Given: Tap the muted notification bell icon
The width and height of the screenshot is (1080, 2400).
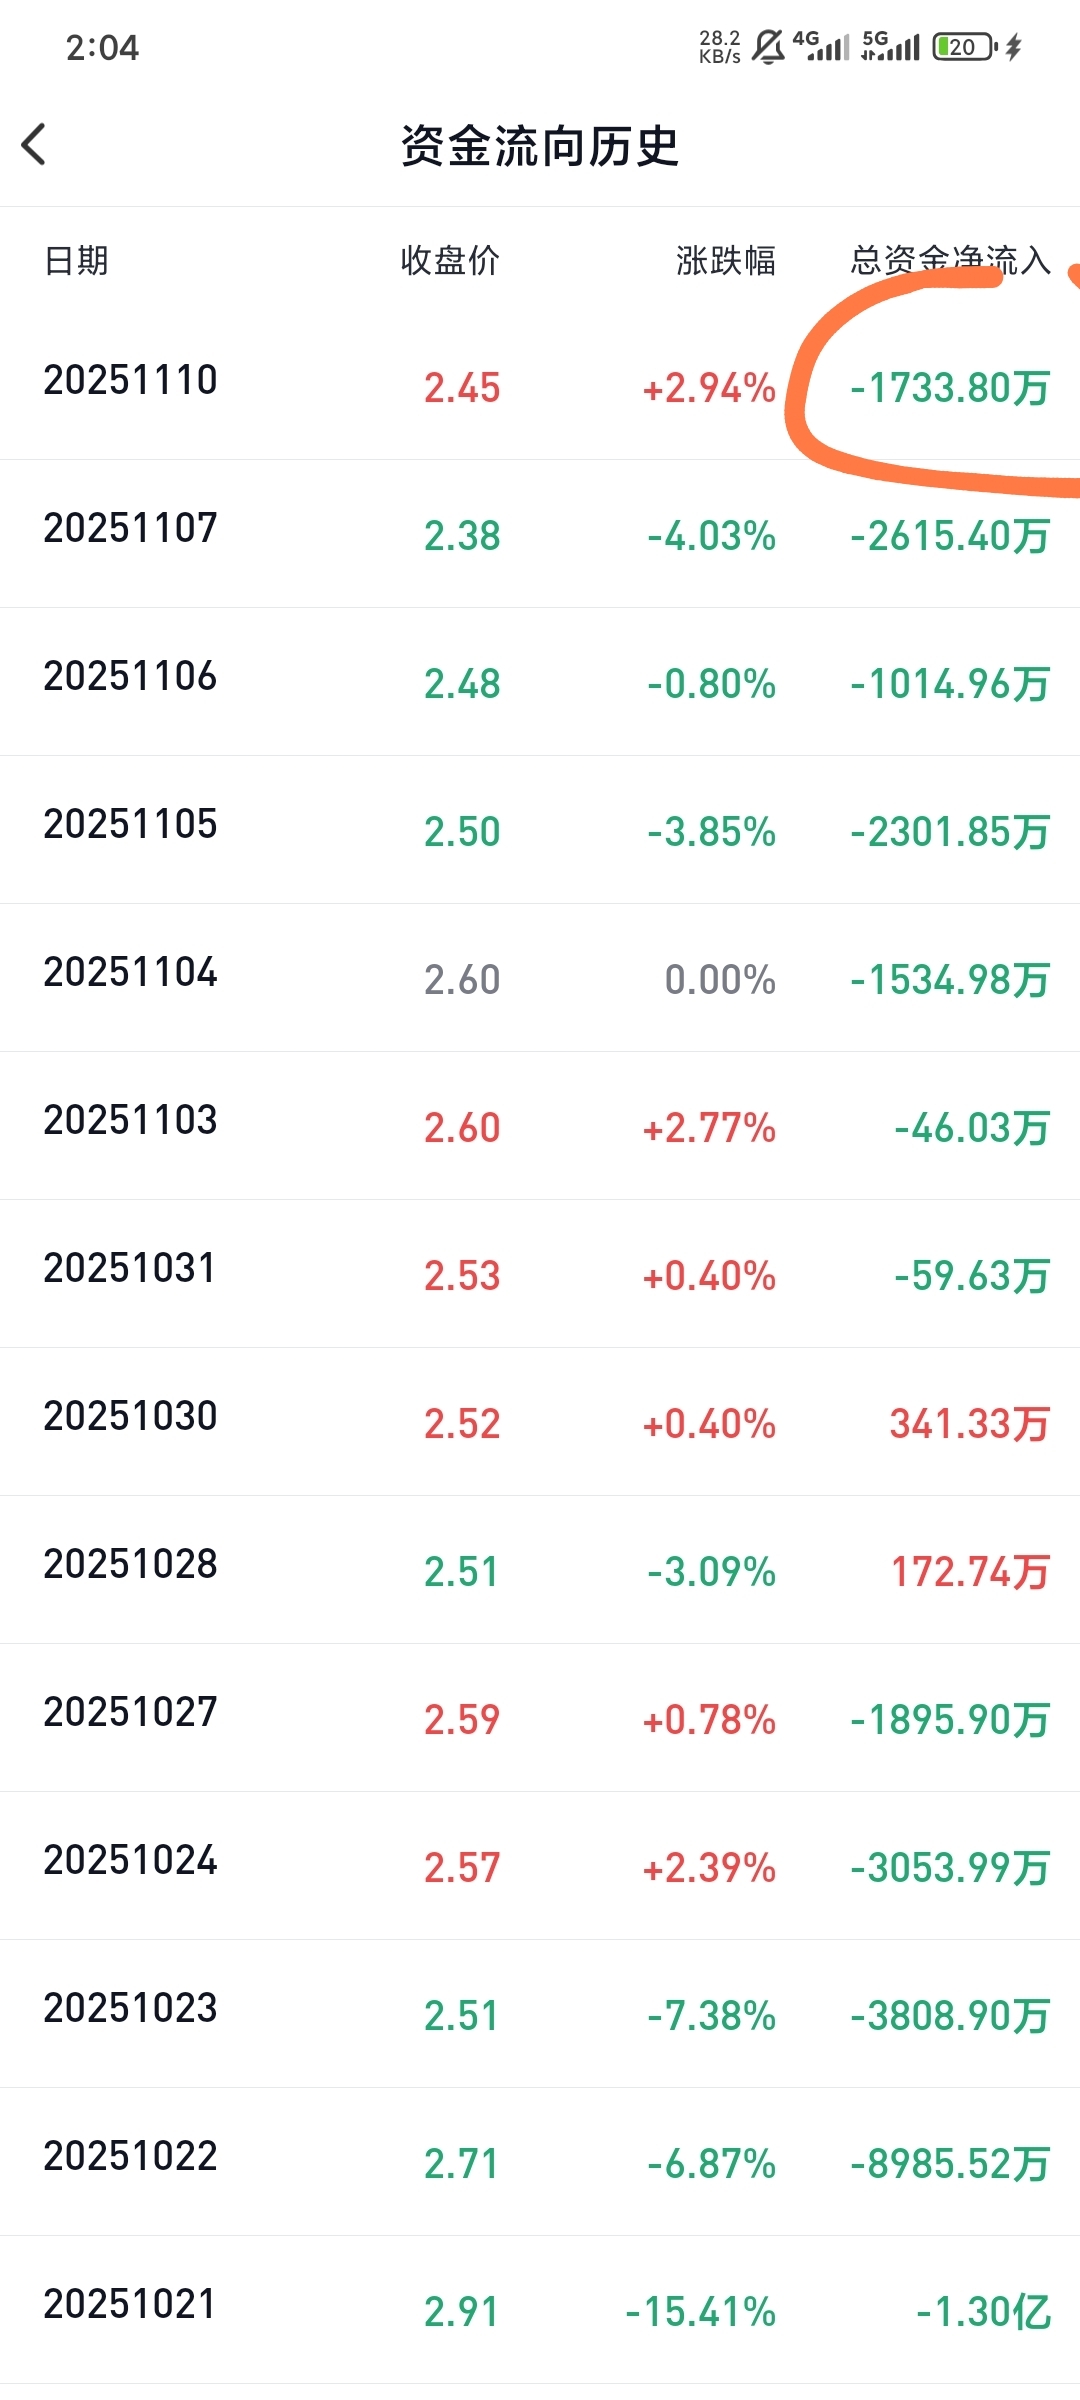Looking at the screenshot, I should [768, 47].
